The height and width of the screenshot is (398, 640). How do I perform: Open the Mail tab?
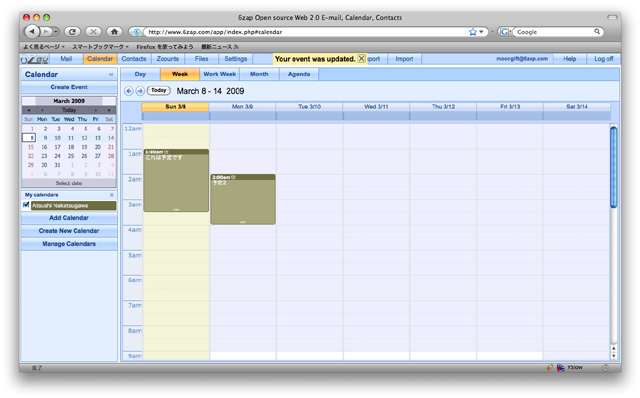coord(66,59)
